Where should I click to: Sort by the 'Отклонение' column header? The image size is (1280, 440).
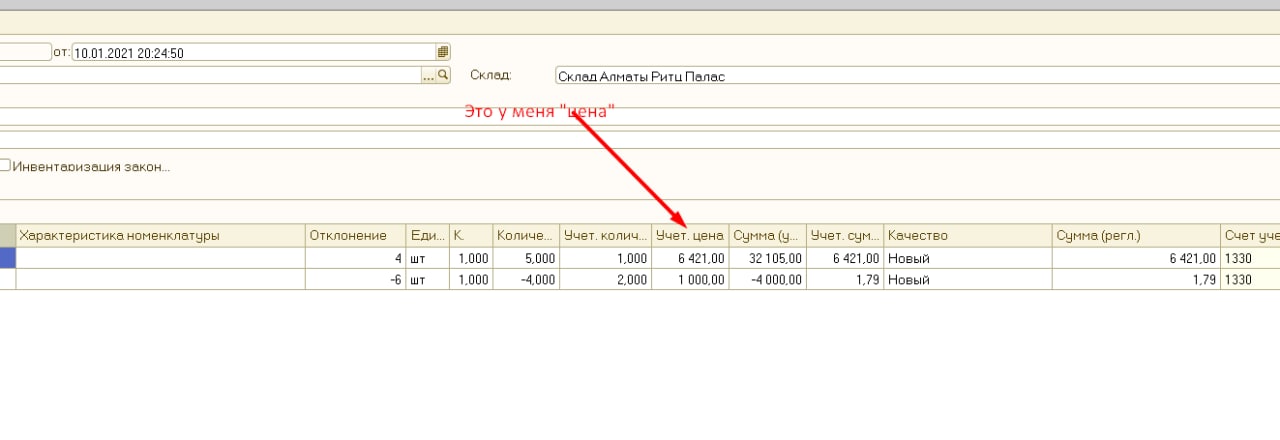coord(348,236)
